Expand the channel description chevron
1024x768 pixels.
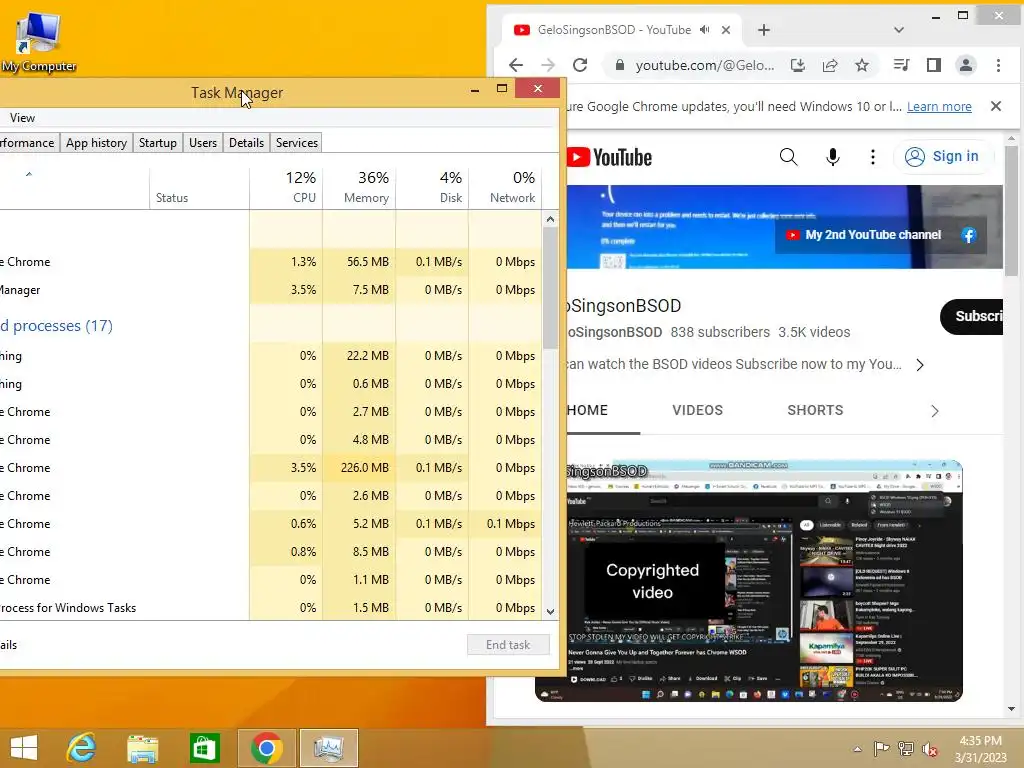tap(920, 365)
